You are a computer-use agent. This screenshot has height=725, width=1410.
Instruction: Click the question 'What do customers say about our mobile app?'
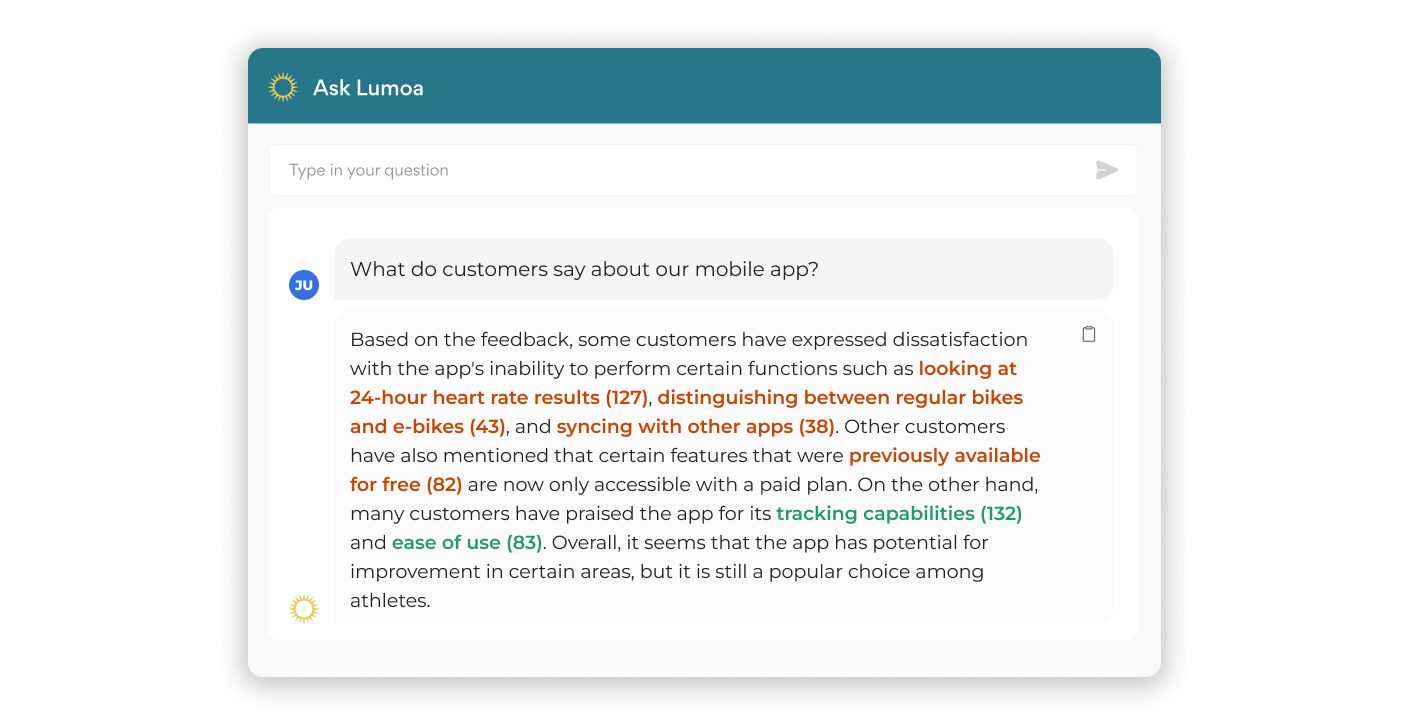click(x=584, y=269)
